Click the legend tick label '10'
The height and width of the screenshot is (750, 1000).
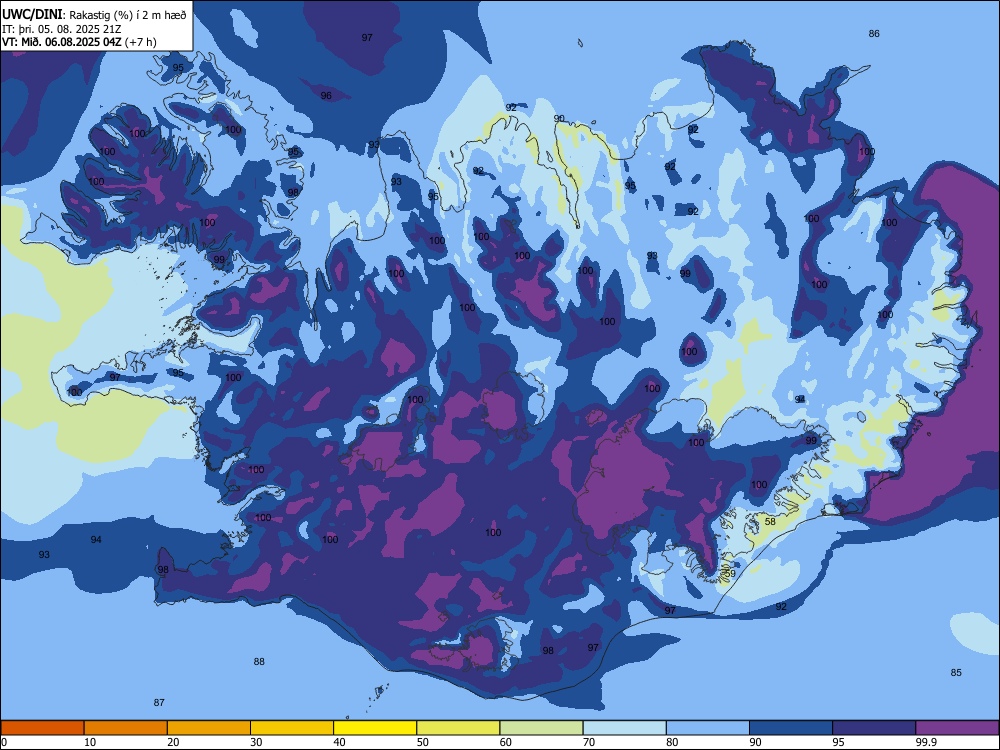90,742
